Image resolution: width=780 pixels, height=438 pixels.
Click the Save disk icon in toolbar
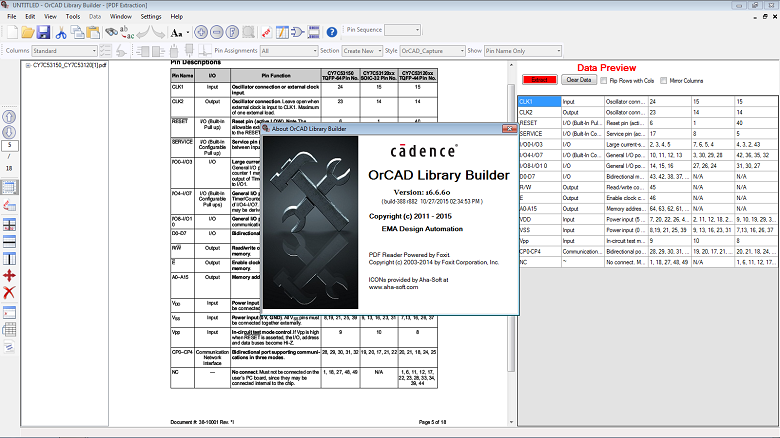point(45,32)
